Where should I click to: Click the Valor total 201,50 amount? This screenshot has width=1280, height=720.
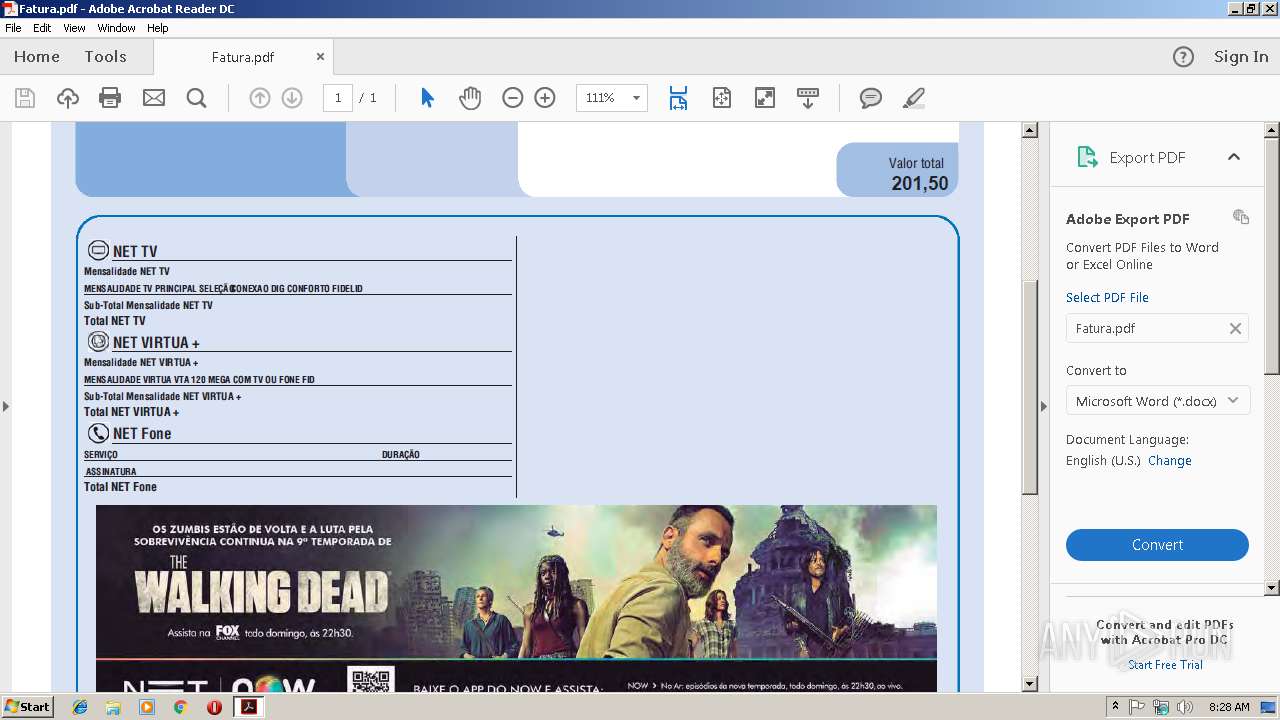[x=919, y=183]
